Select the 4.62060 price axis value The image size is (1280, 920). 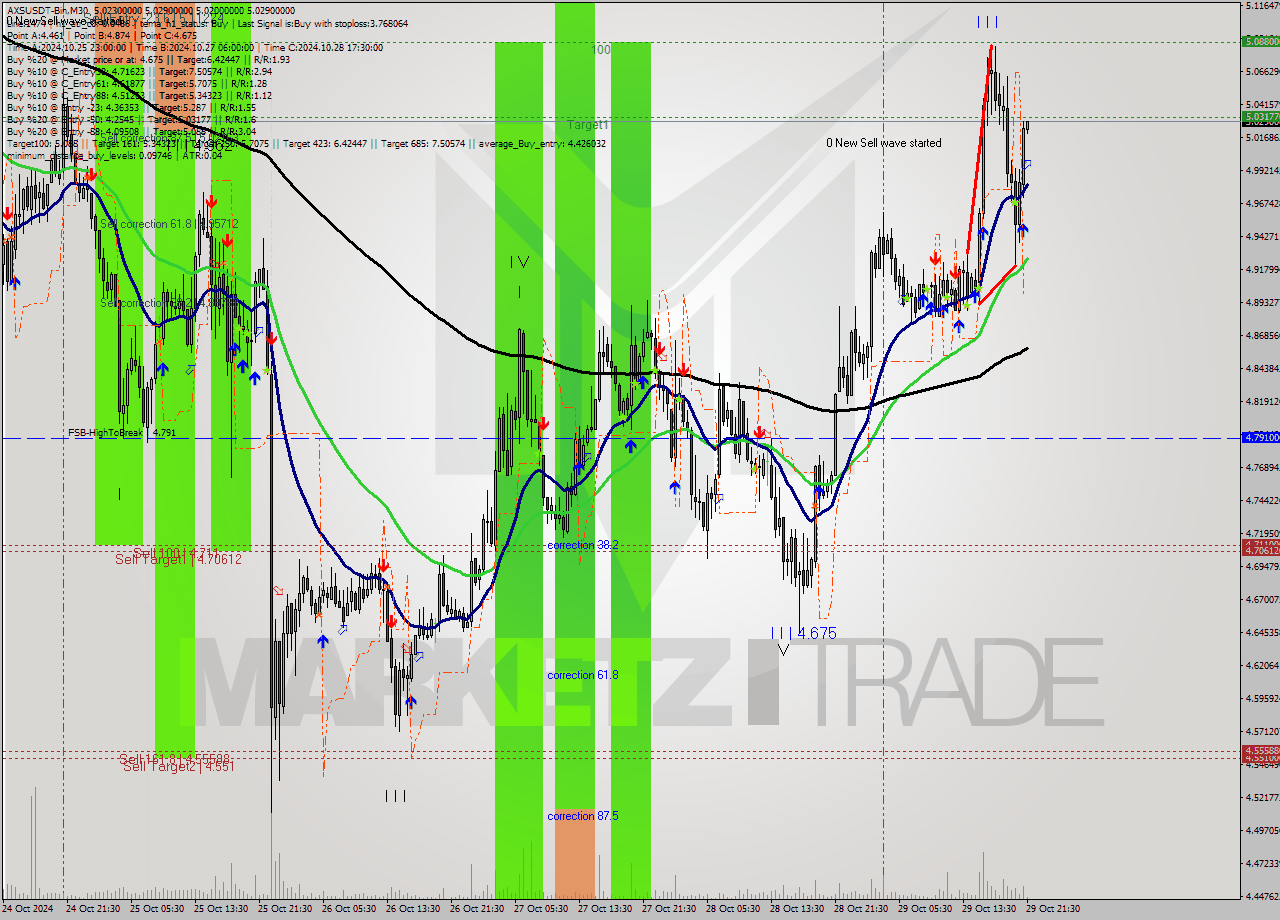pos(1262,665)
